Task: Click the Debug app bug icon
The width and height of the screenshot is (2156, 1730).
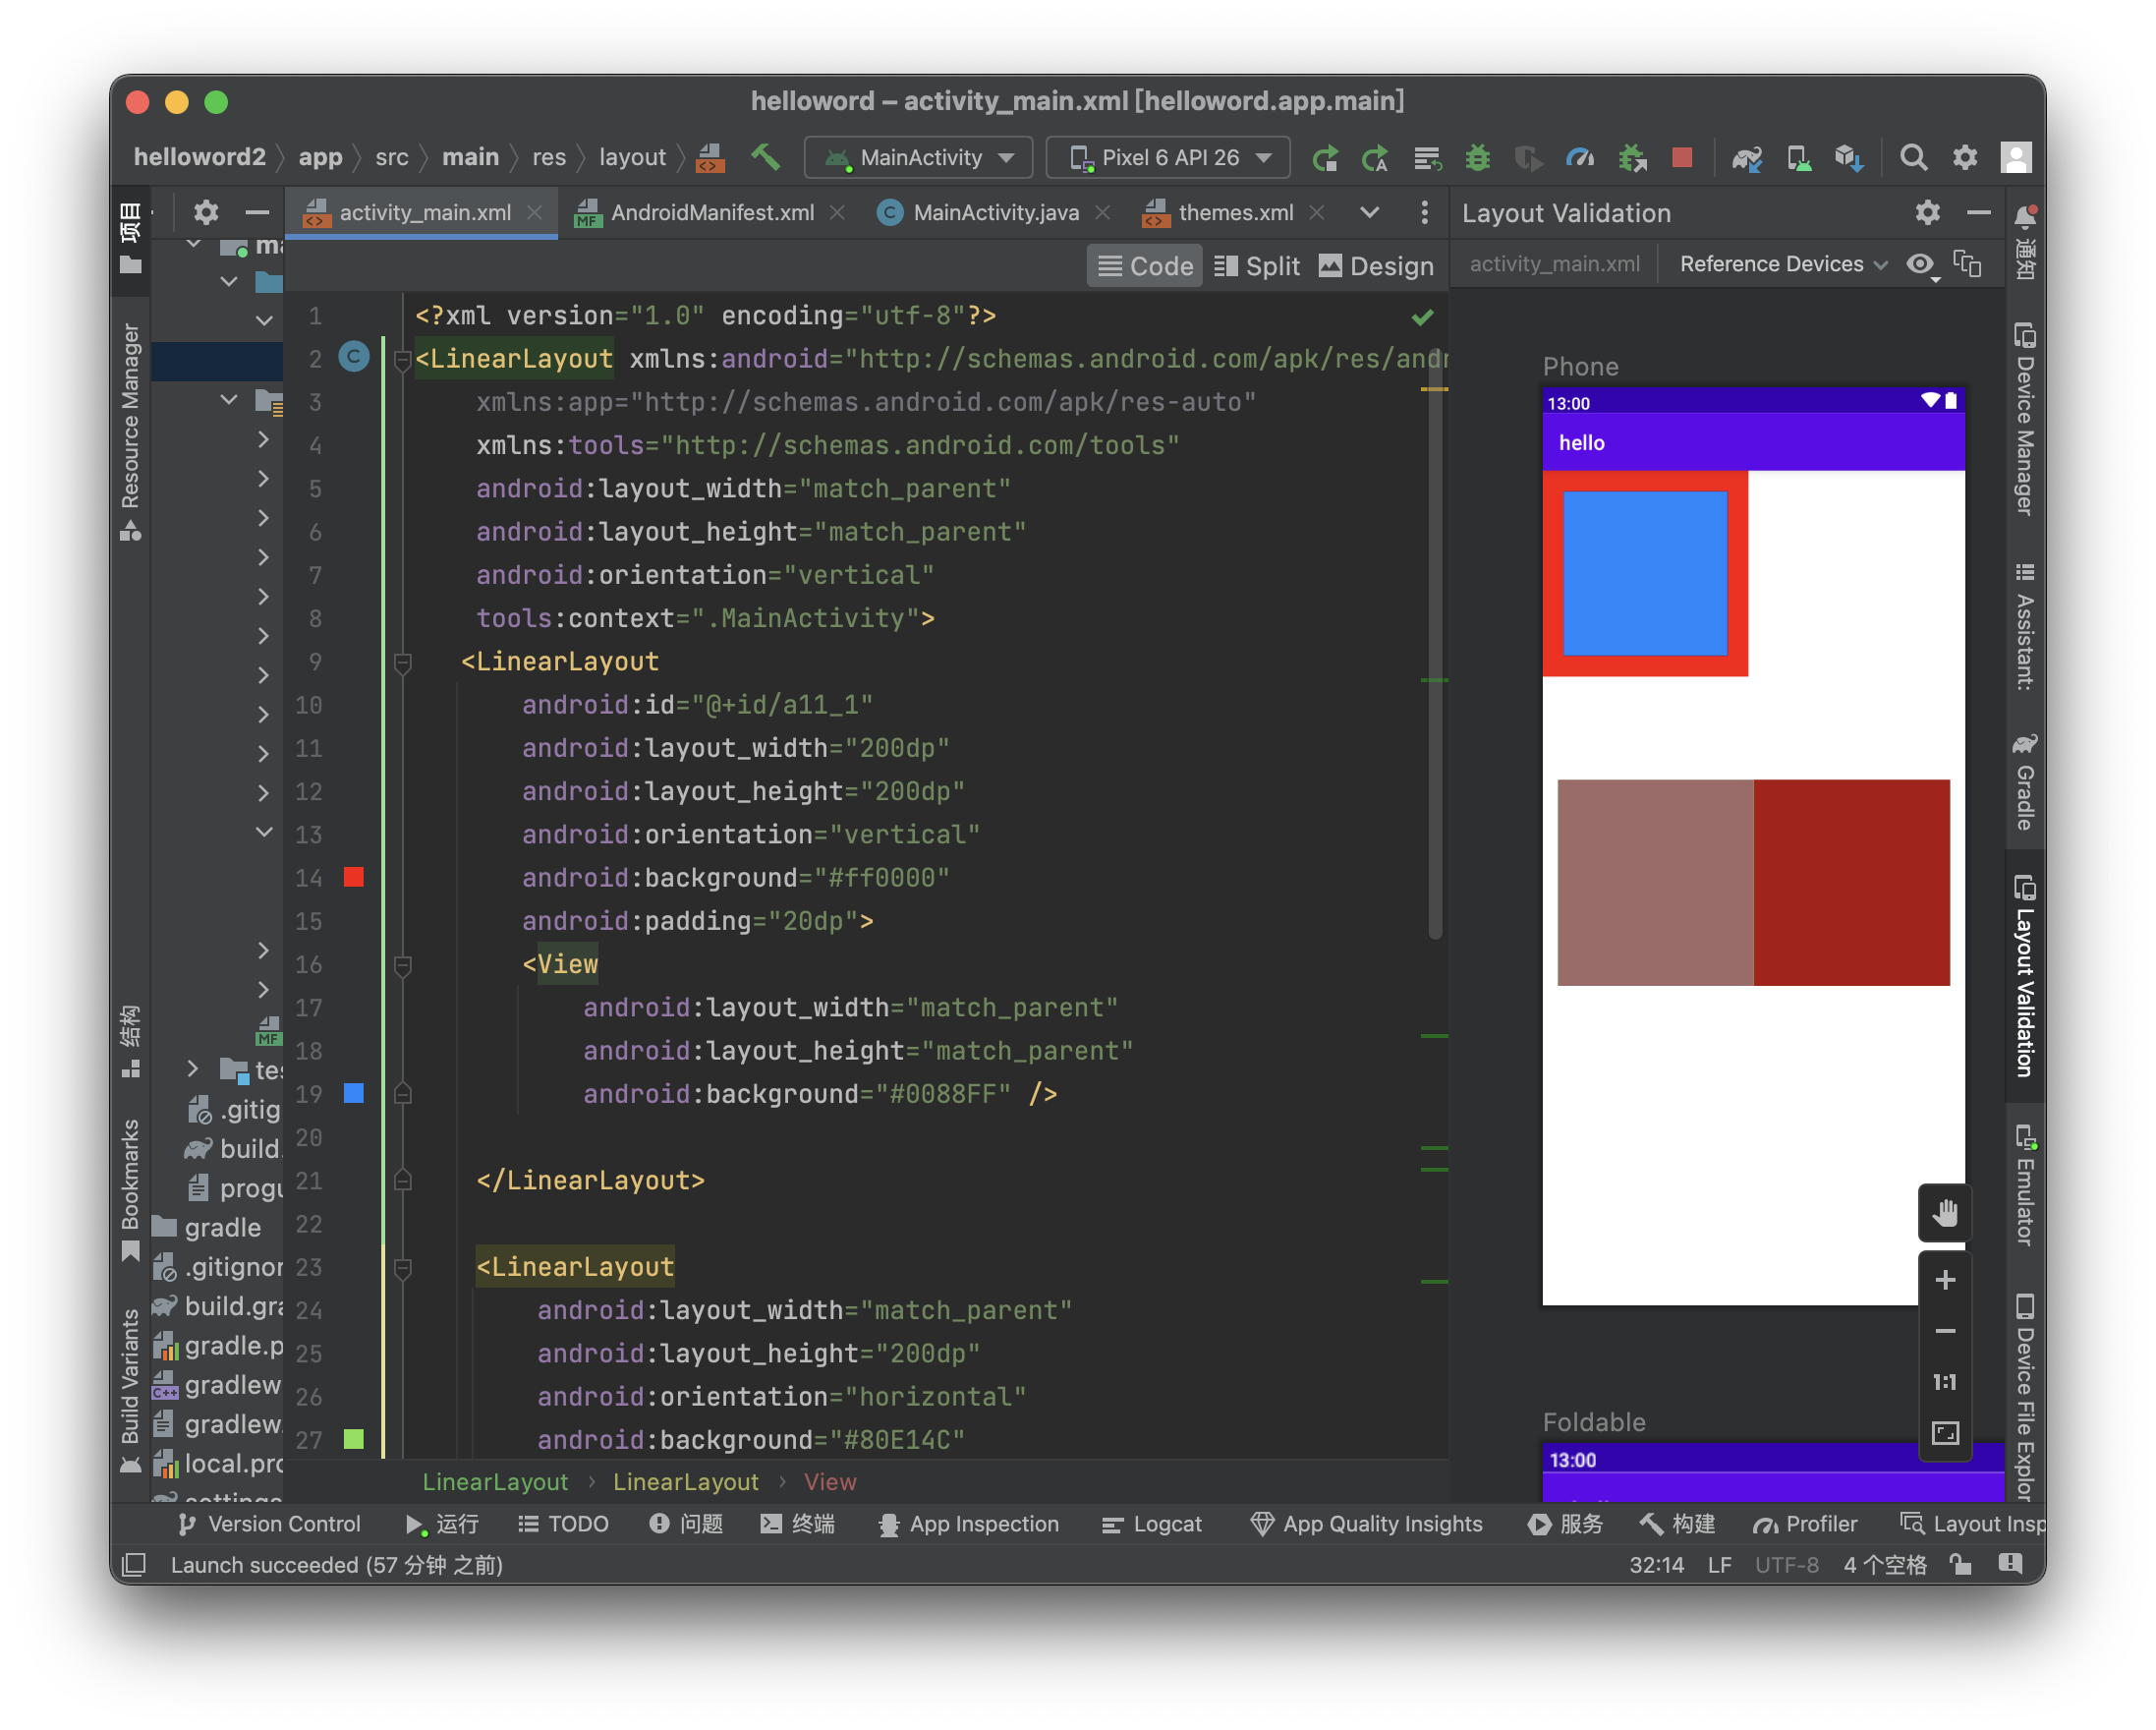Action: 1477,157
